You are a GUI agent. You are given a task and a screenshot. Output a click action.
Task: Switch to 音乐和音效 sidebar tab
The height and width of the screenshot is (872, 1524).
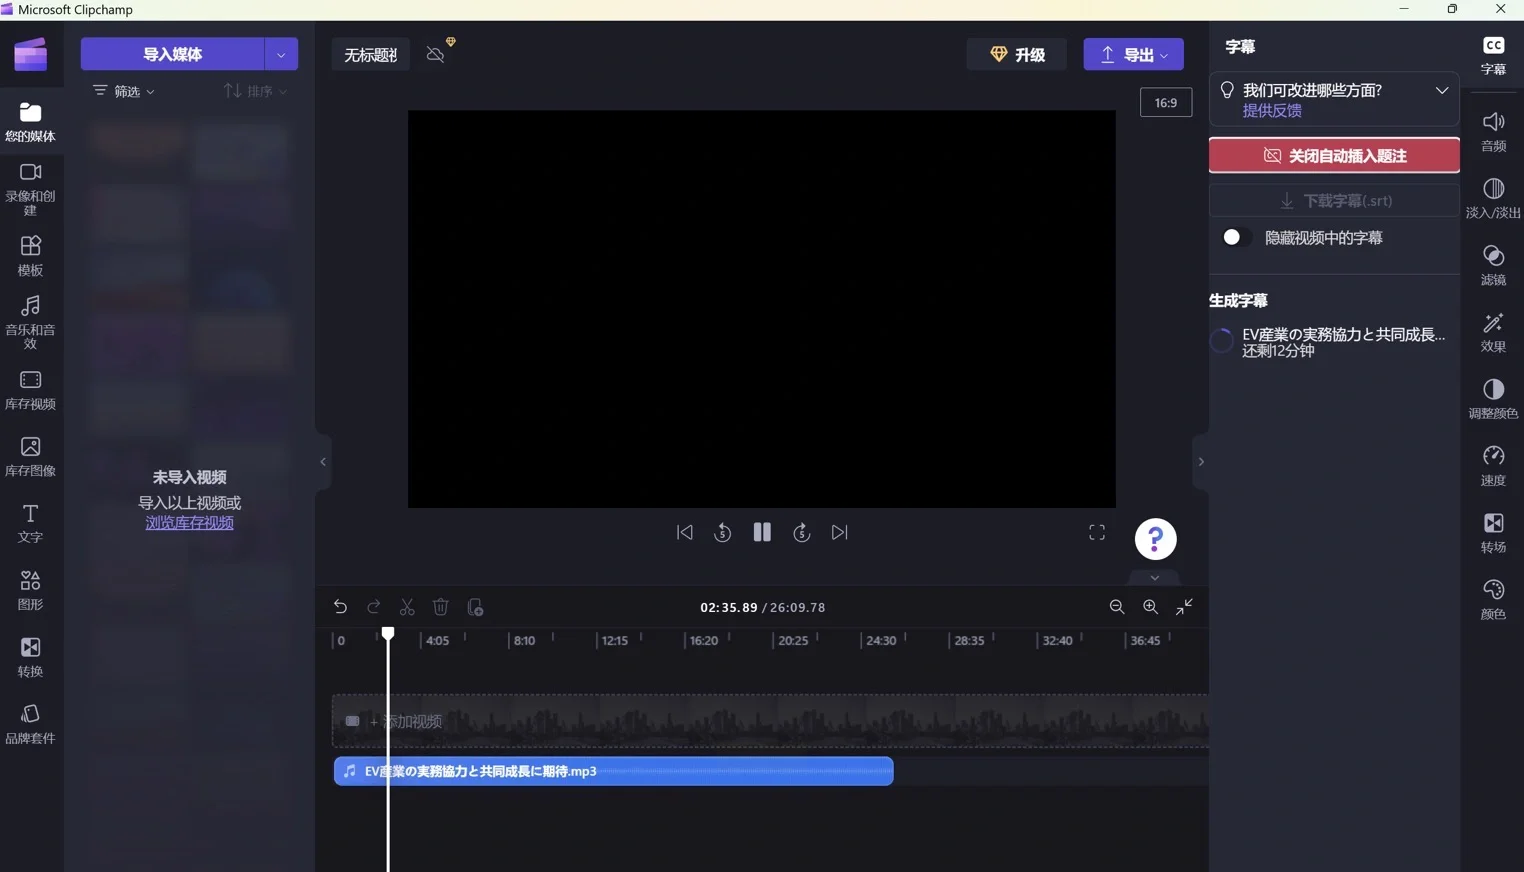pyautogui.click(x=30, y=321)
